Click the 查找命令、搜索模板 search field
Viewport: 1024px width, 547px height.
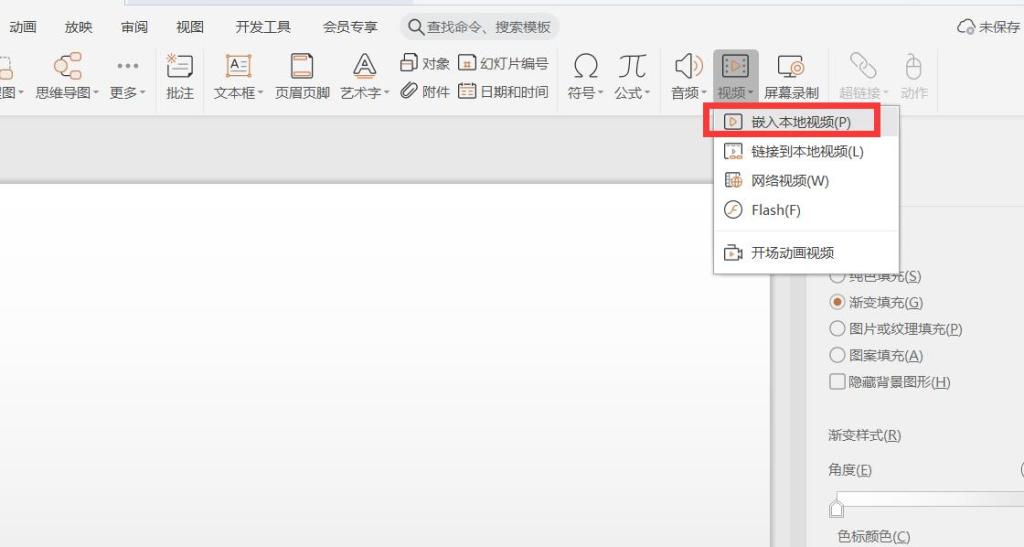pyautogui.click(x=479, y=27)
